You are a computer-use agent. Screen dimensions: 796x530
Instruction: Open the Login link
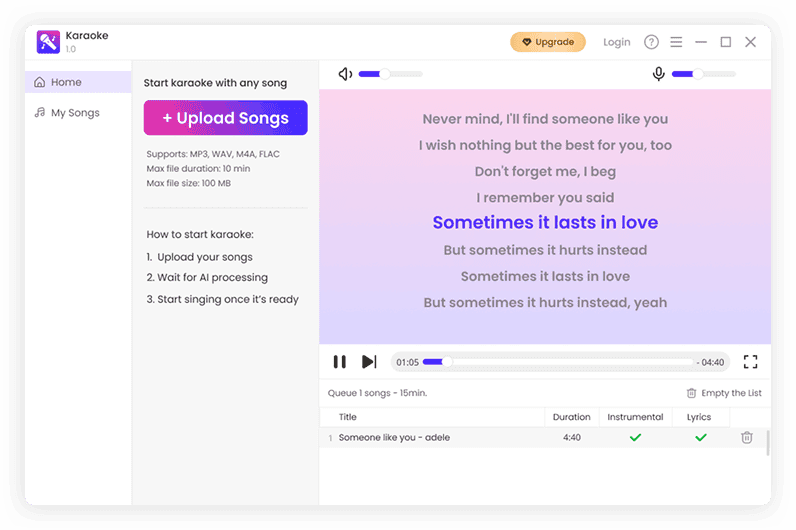pos(617,42)
